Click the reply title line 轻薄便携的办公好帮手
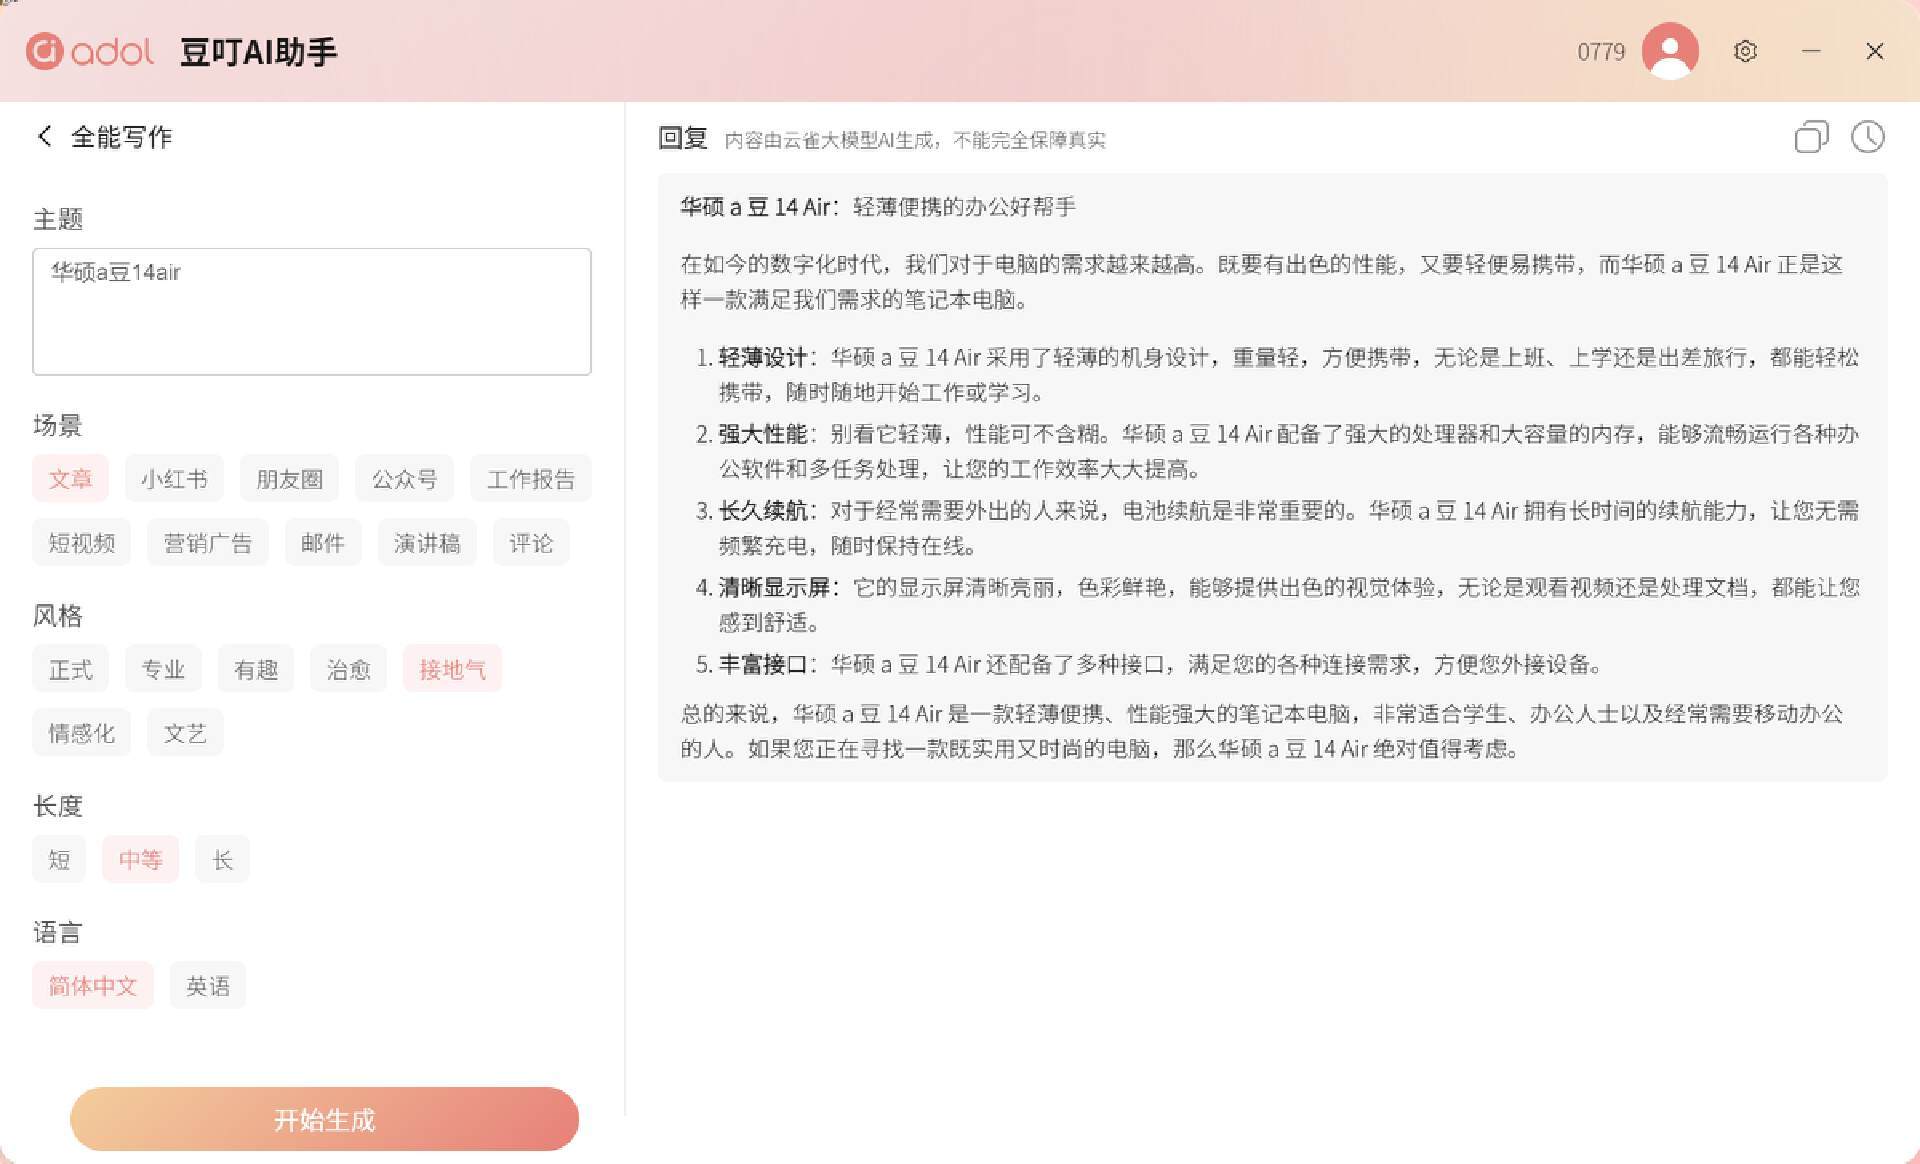 [x=964, y=207]
